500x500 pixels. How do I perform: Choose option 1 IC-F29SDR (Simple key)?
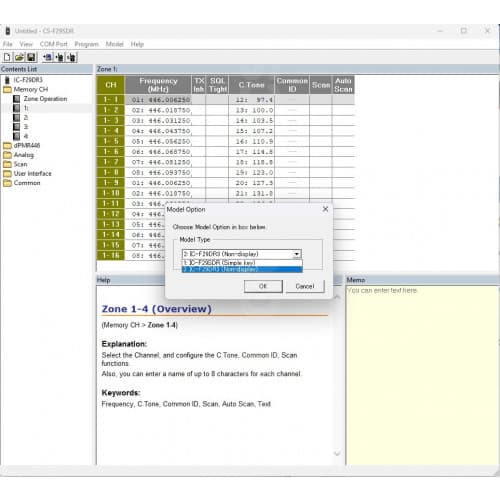[242, 263]
